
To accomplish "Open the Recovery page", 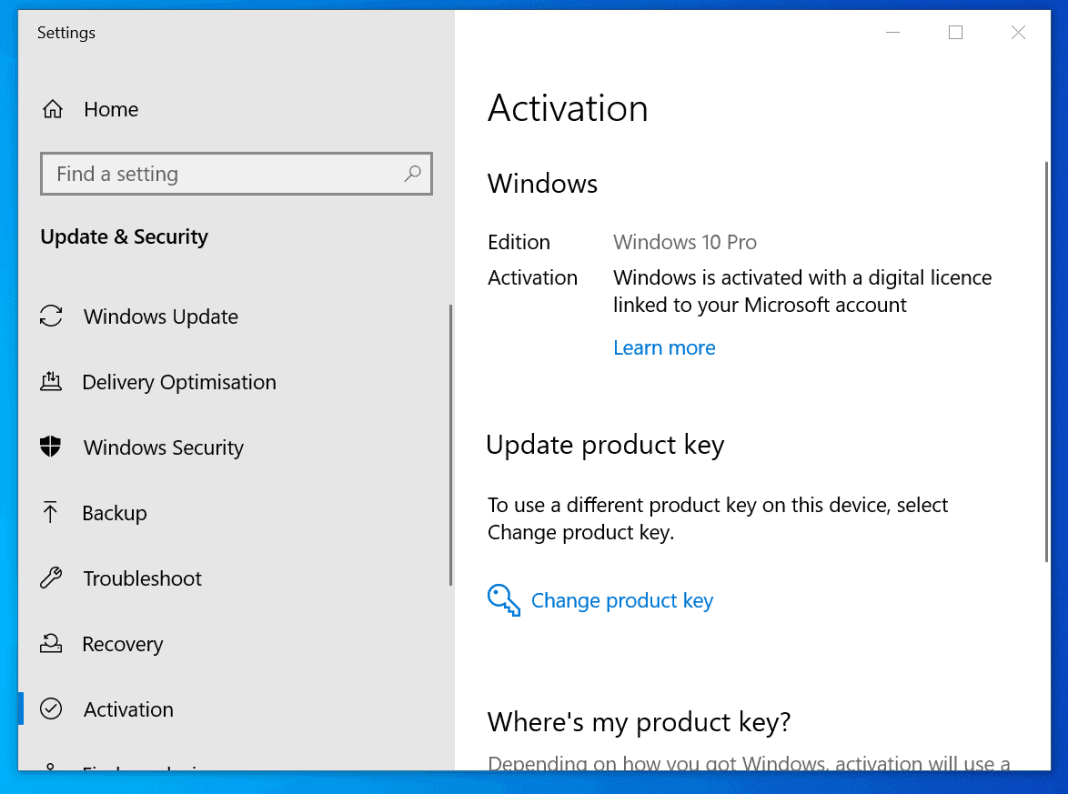I will [122, 644].
